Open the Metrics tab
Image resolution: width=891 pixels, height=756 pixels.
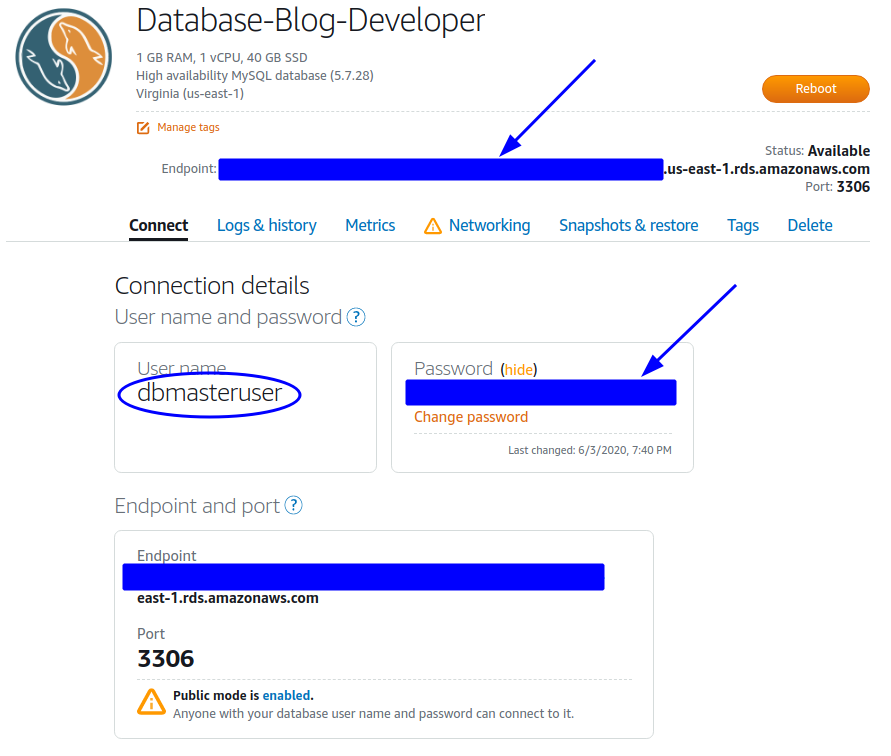(x=370, y=226)
